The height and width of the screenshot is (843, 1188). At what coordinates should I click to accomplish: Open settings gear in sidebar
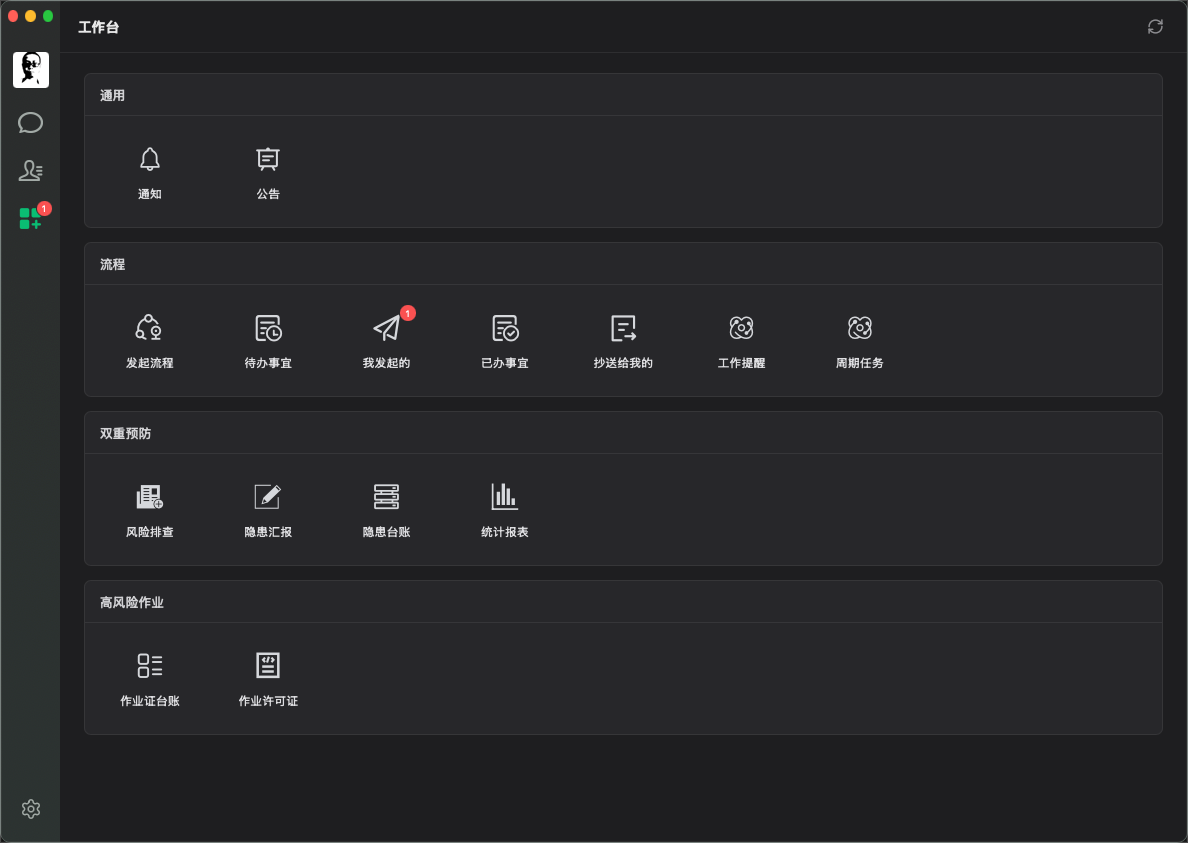tap(31, 809)
